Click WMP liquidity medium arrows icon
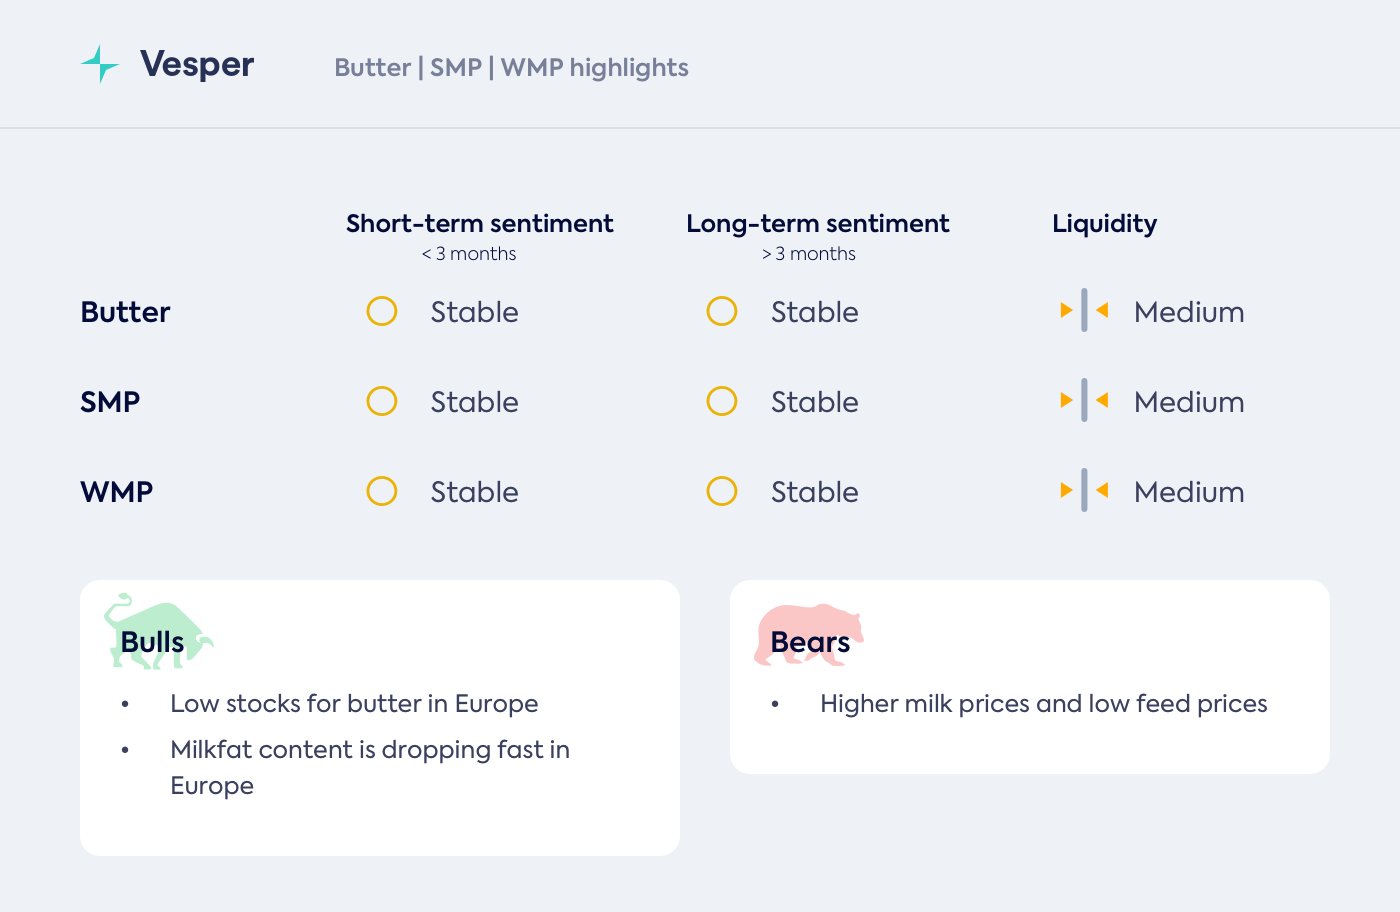The width and height of the screenshot is (1400, 912). 1084,491
